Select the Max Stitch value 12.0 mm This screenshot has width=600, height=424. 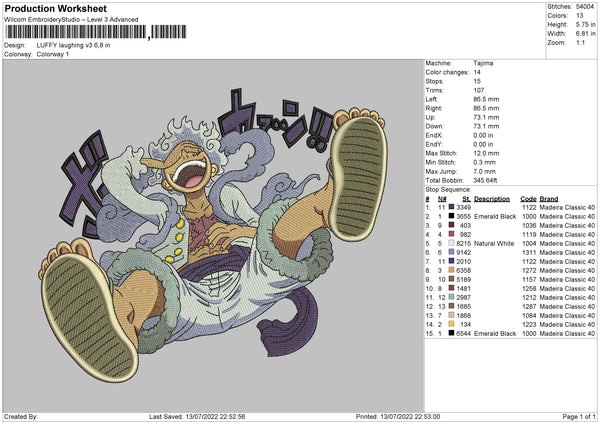click(x=486, y=153)
